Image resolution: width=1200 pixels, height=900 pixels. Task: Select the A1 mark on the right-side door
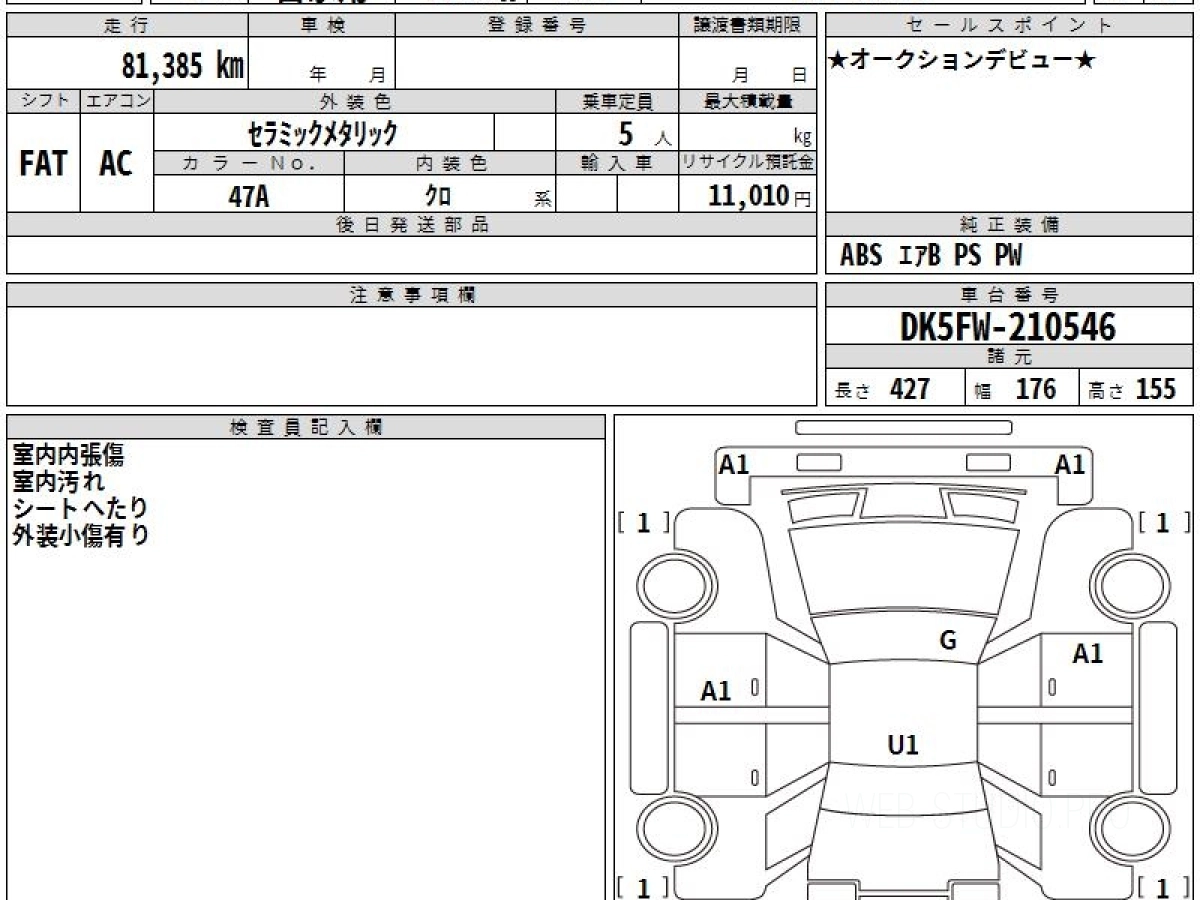(1088, 654)
